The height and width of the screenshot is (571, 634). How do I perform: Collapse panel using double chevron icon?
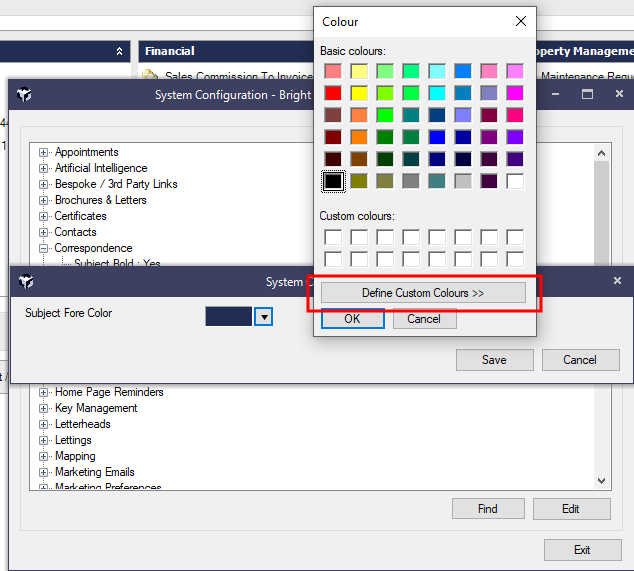(120, 51)
